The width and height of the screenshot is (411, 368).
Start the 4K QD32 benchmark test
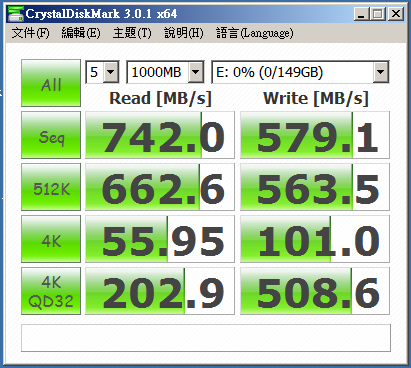coord(51,291)
